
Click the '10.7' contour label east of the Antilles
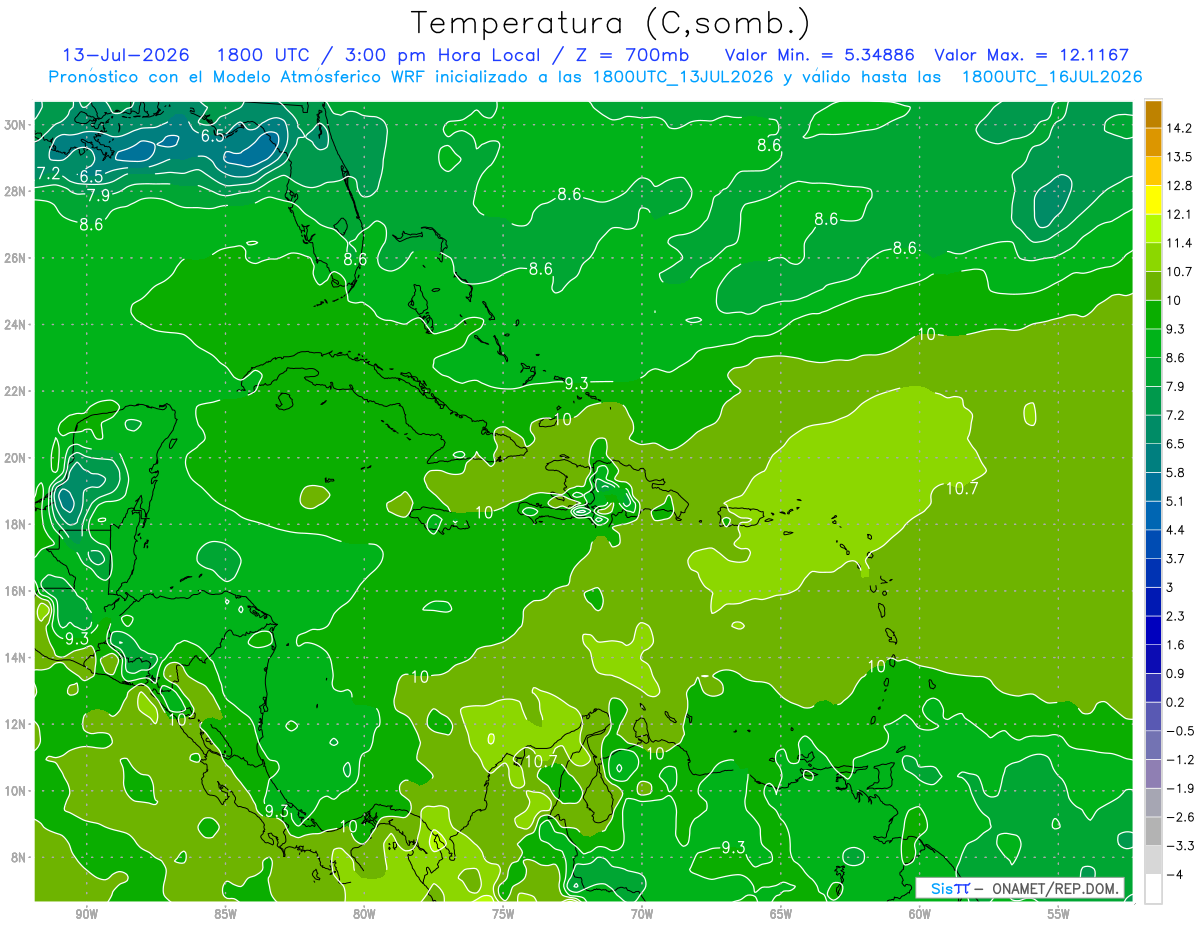point(961,488)
